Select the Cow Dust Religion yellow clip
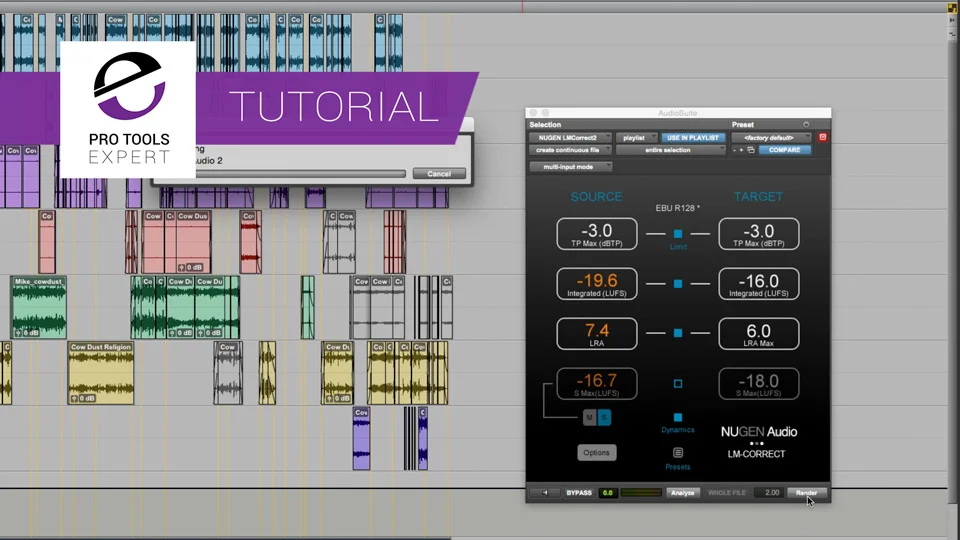This screenshot has width=960, height=540. click(x=101, y=373)
